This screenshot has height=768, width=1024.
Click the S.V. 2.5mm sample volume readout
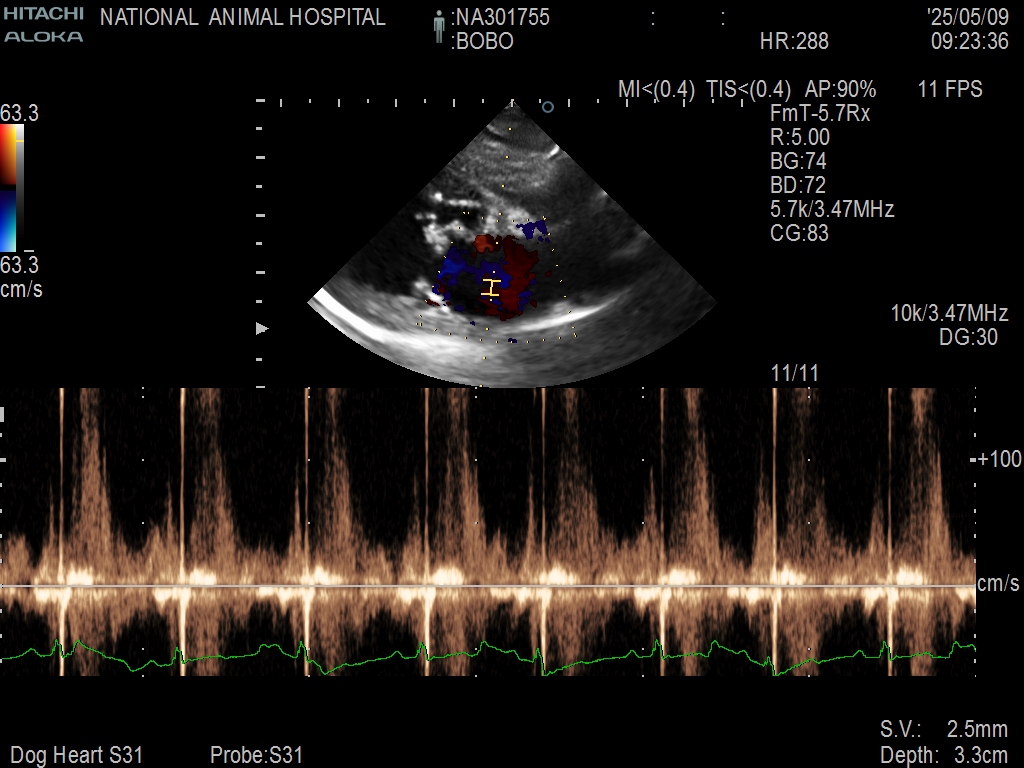(945, 730)
